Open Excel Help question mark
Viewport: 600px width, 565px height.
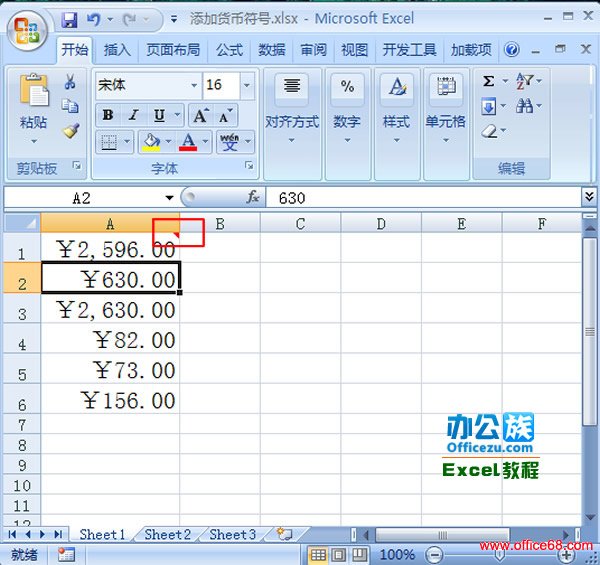click(x=512, y=50)
